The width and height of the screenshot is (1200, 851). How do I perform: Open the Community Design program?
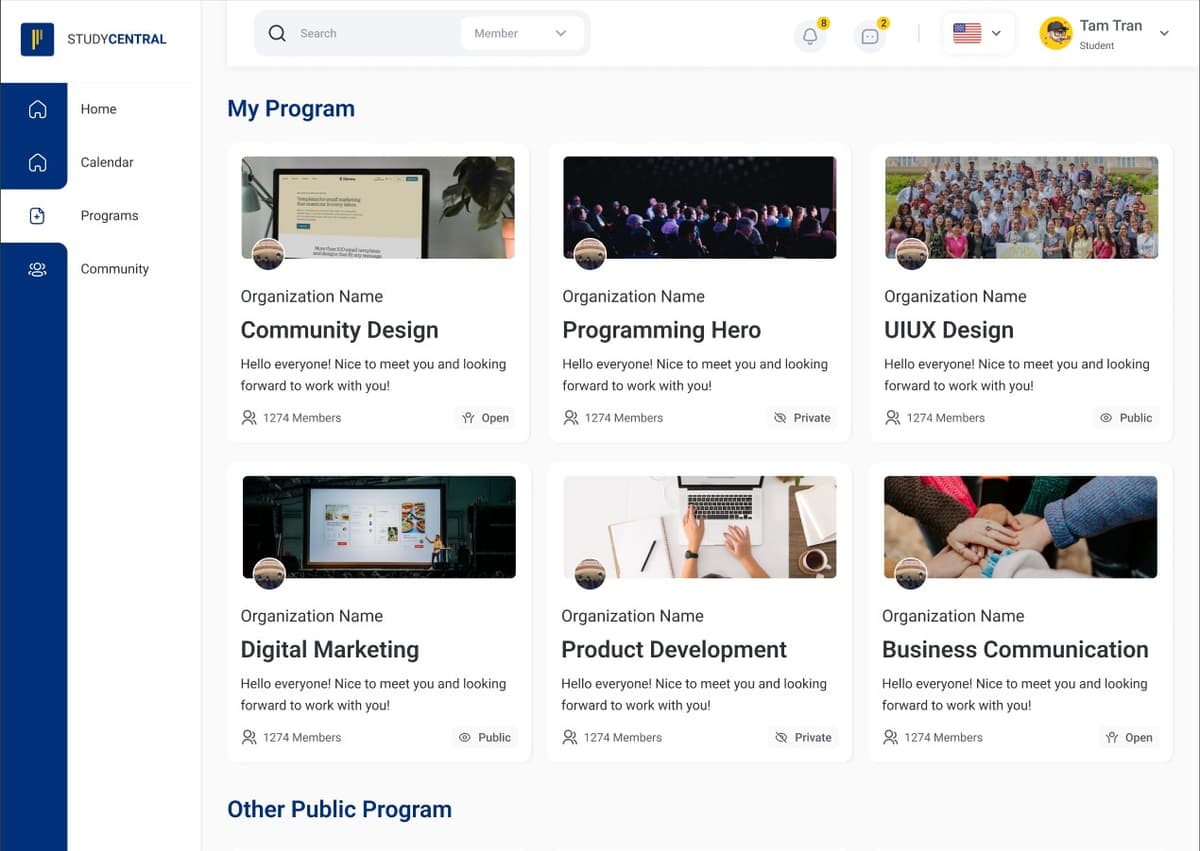340,330
